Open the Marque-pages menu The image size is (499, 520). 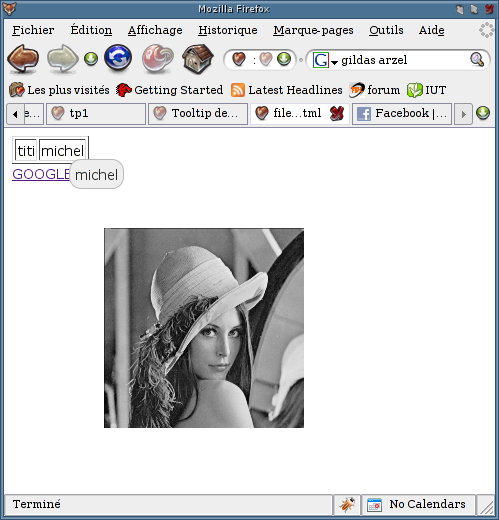click(x=313, y=30)
